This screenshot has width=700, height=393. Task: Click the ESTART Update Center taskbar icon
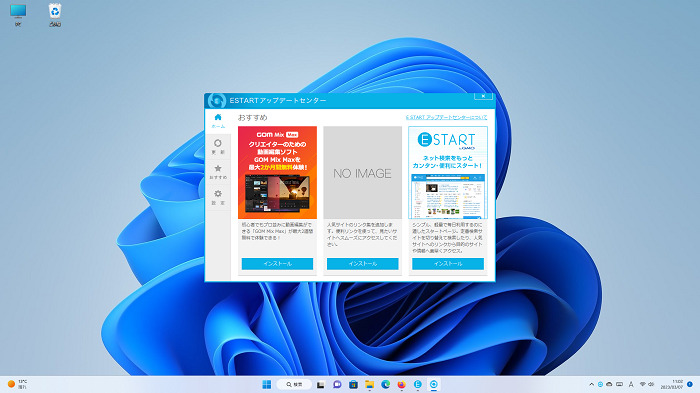click(433, 385)
